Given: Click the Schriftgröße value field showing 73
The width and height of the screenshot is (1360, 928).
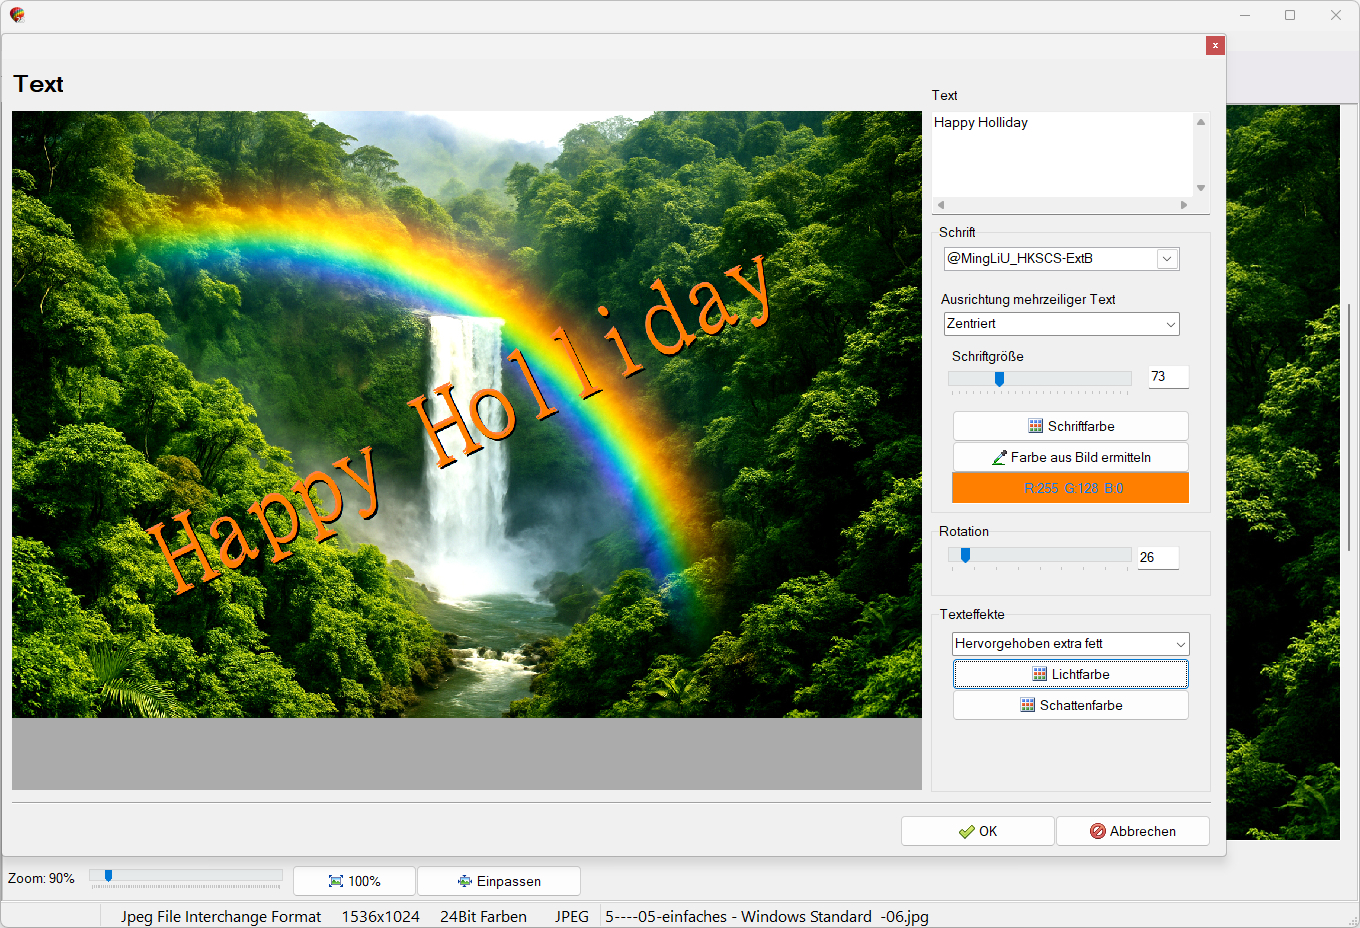Looking at the screenshot, I should (x=1167, y=377).
